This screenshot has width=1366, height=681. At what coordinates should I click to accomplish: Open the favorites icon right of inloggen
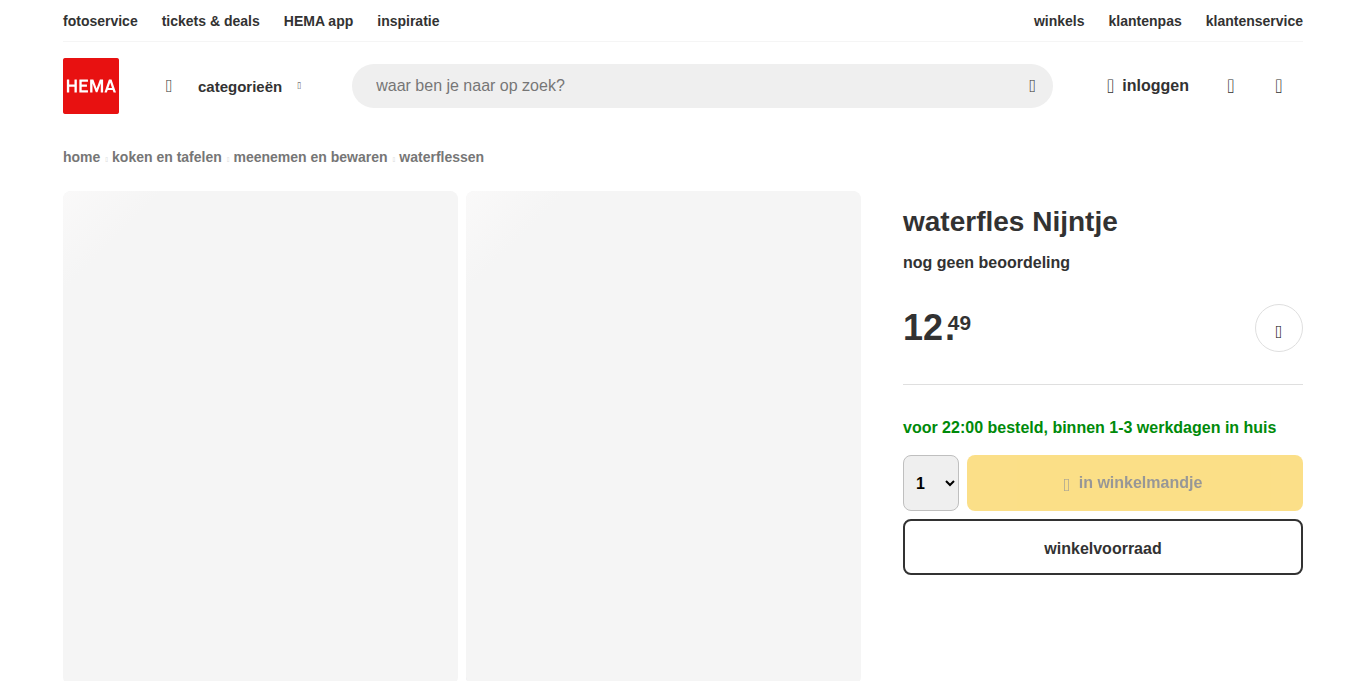tap(1230, 87)
